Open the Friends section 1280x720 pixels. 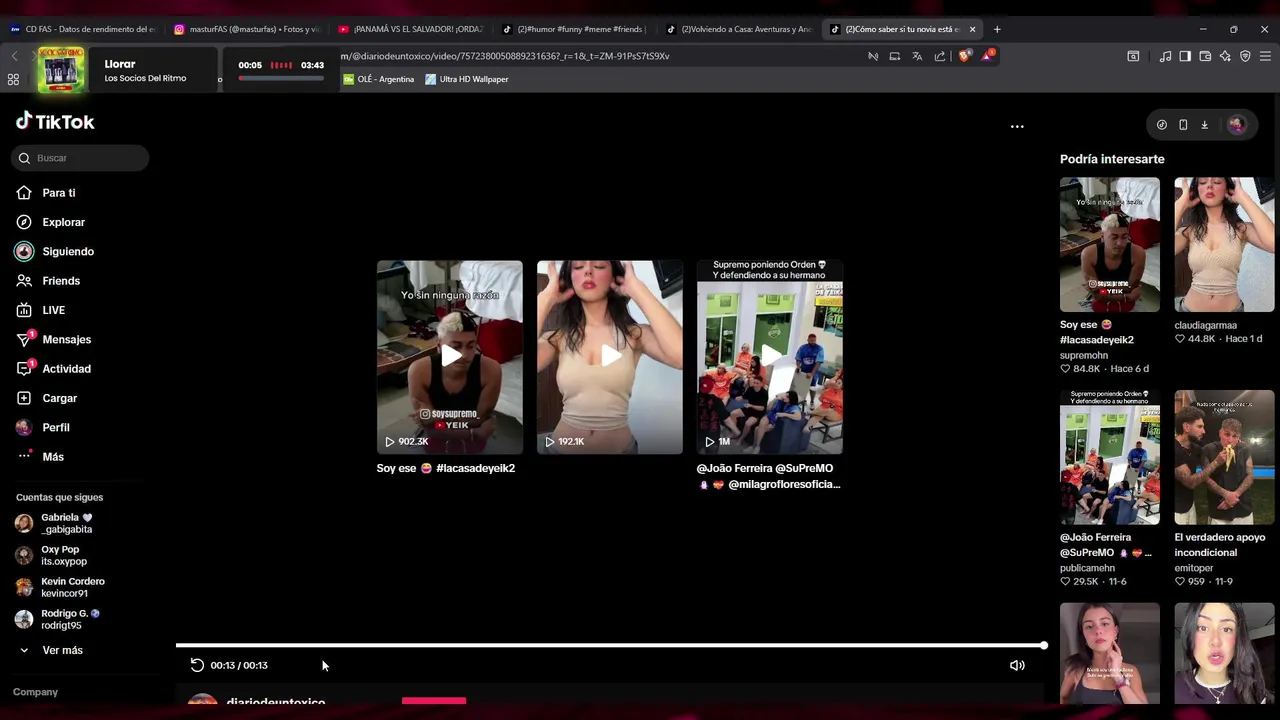pyautogui.click(x=60, y=281)
